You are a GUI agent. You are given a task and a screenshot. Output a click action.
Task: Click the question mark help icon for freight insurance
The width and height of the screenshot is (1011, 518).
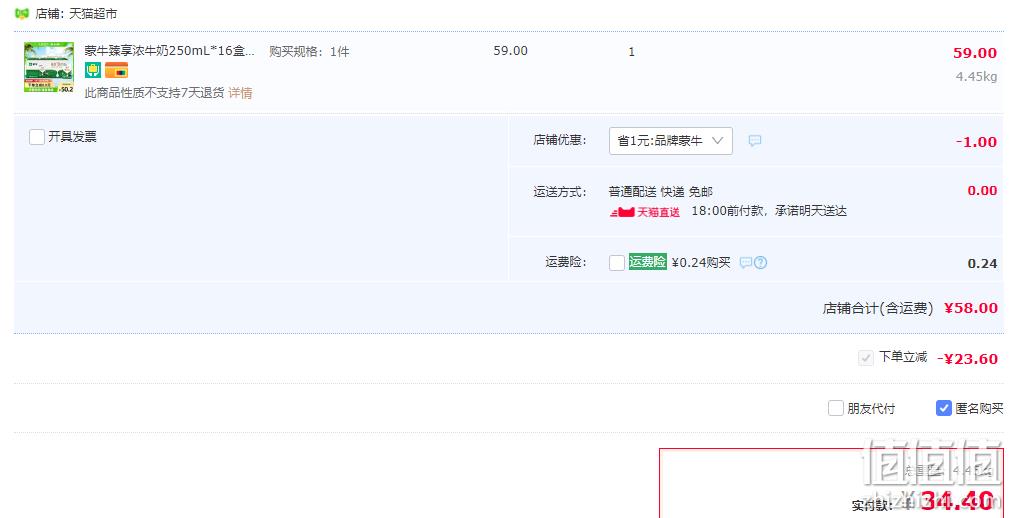tap(761, 263)
